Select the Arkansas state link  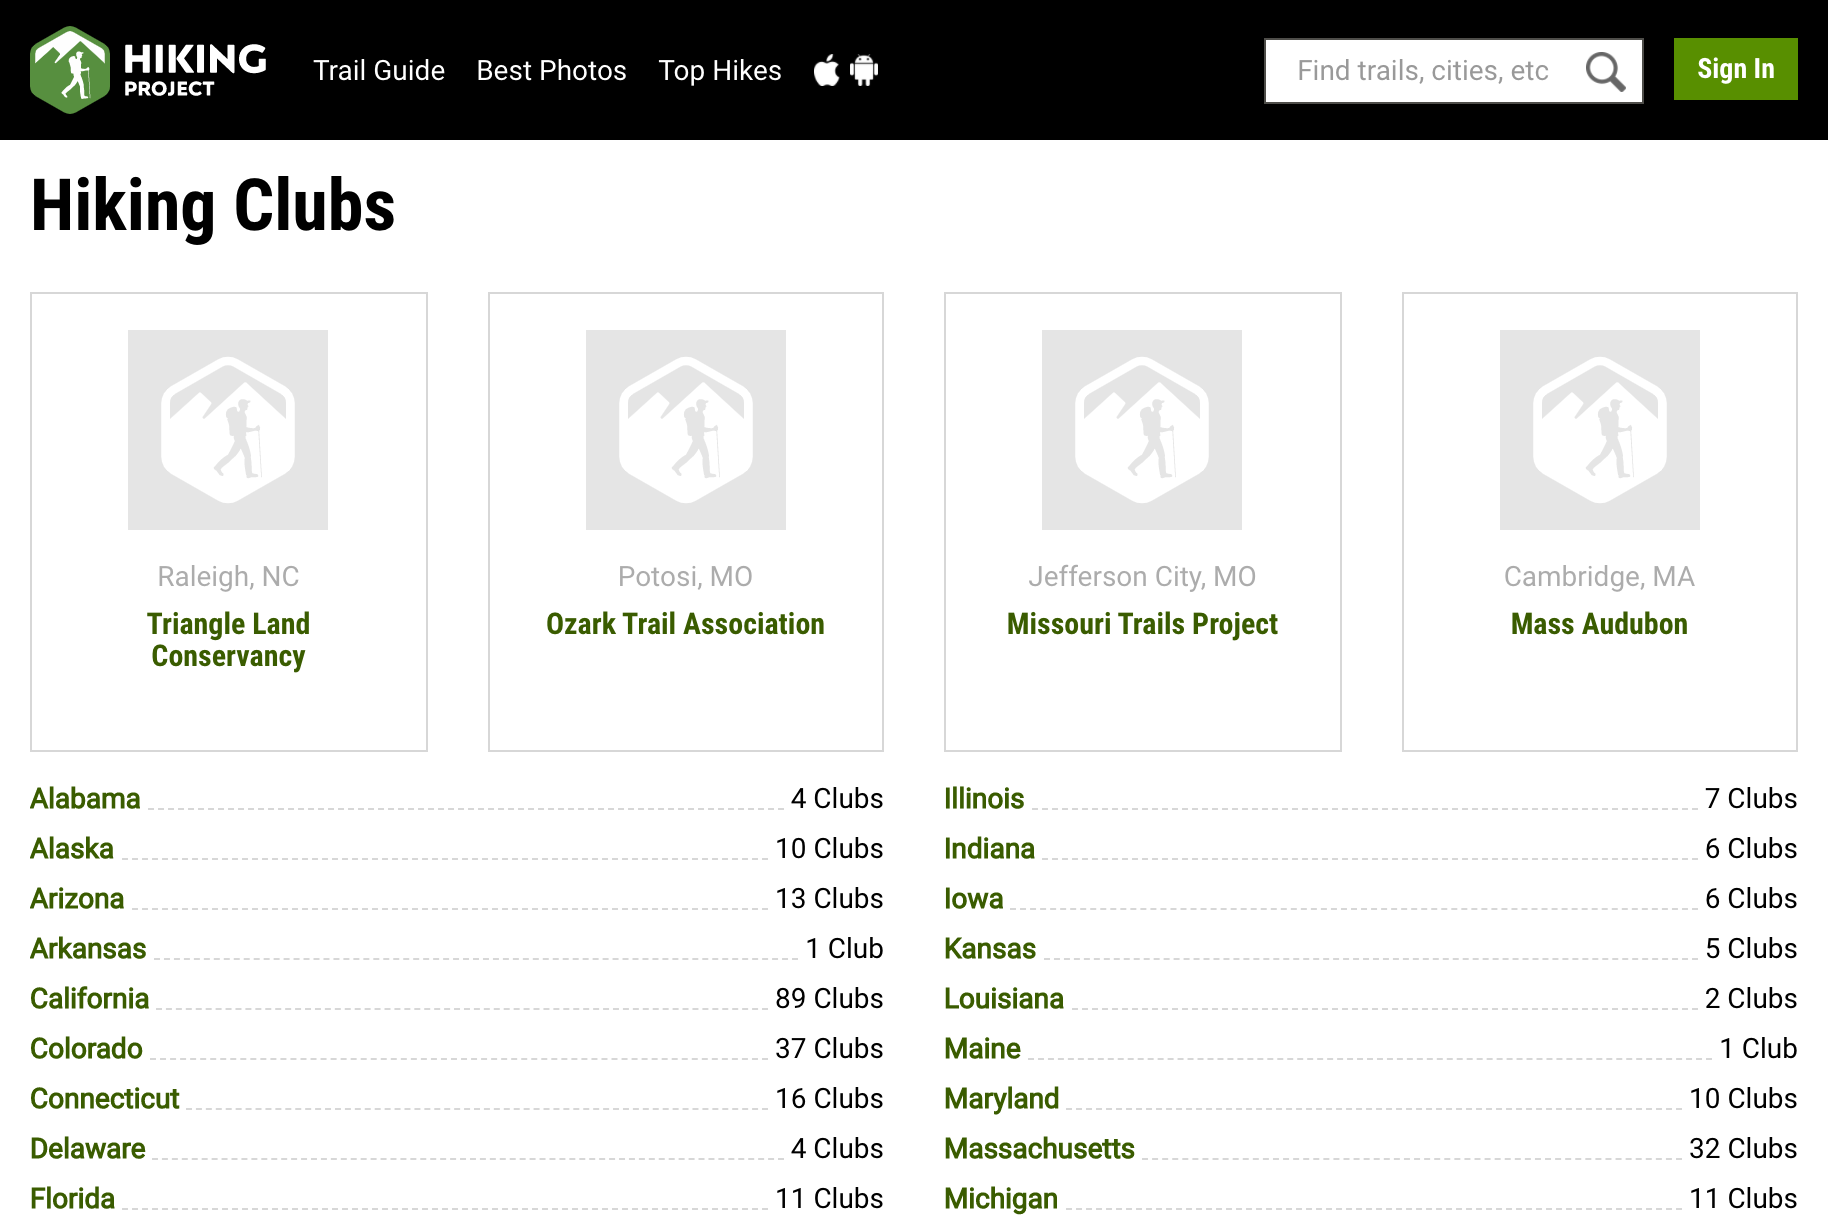pyautogui.click(x=88, y=949)
